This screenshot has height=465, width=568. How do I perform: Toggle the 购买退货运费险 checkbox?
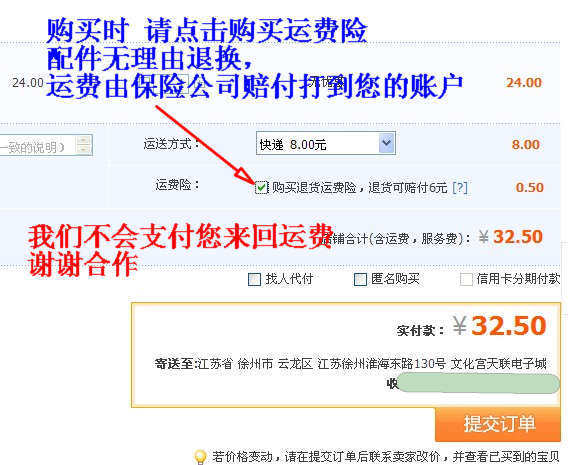(261, 187)
